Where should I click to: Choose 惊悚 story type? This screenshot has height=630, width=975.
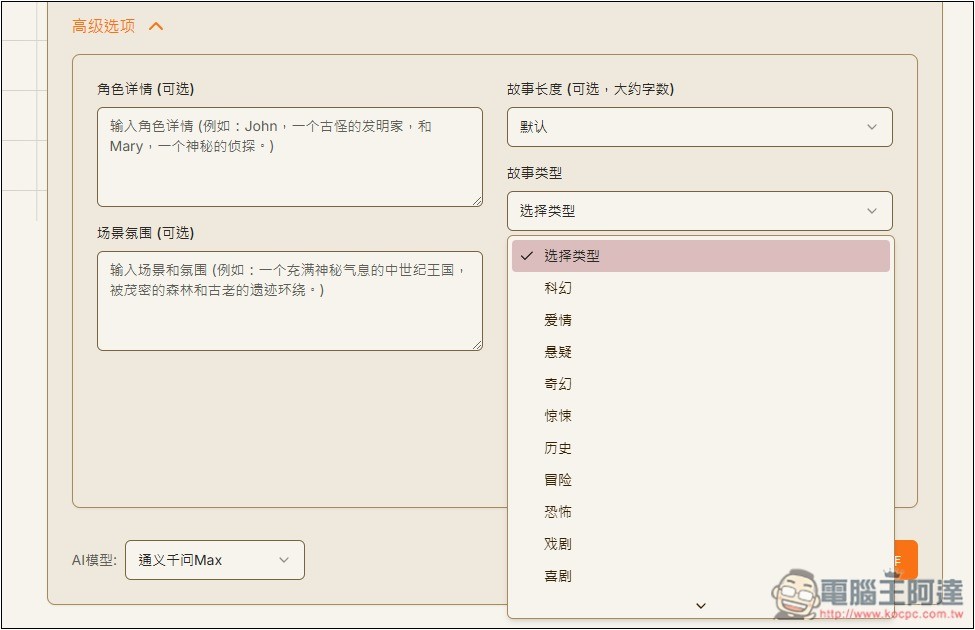point(701,416)
